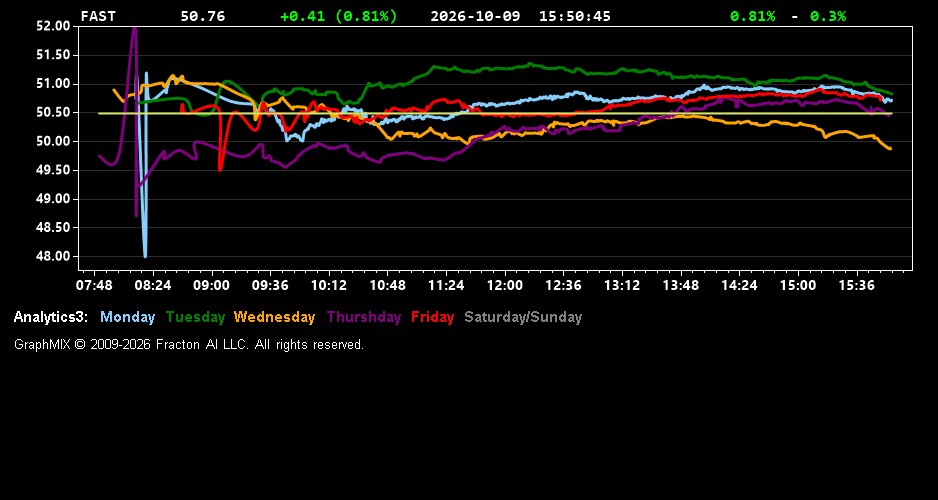Click the 15:50:45 timestamp
Image resolution: width=938 pixels, height=500 pixels.
pyautogui.click(x=575, y=16)
